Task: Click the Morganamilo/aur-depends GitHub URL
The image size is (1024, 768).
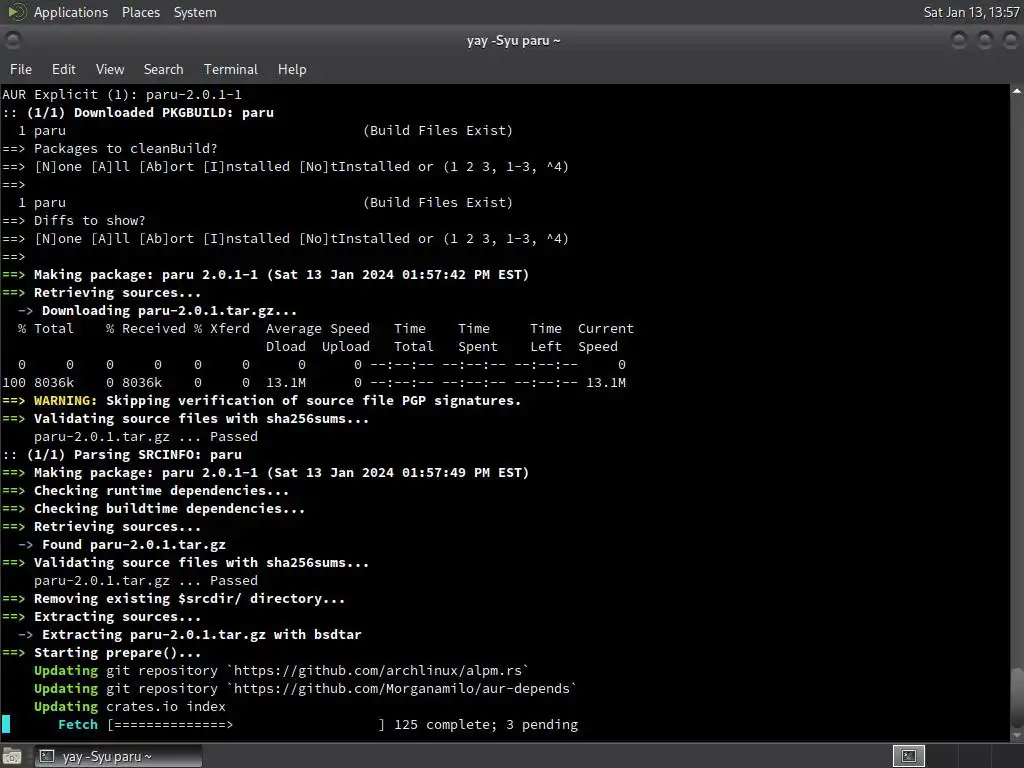Action: click(x=402, y=688)
